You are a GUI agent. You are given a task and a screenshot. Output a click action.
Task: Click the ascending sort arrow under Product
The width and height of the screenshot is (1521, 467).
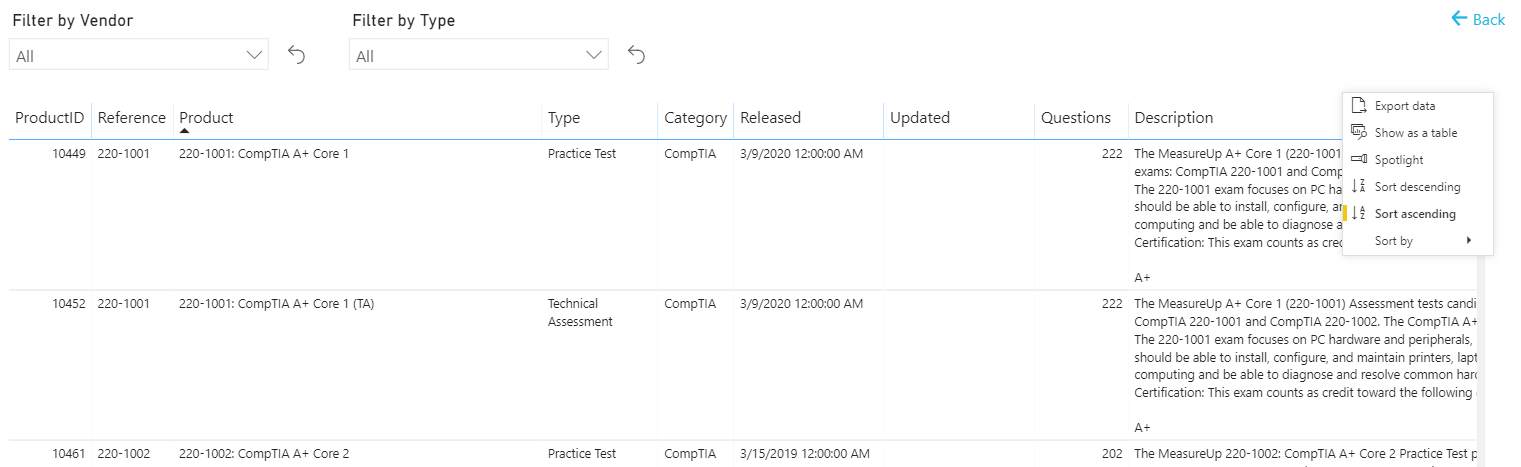(x=184, y=131)
